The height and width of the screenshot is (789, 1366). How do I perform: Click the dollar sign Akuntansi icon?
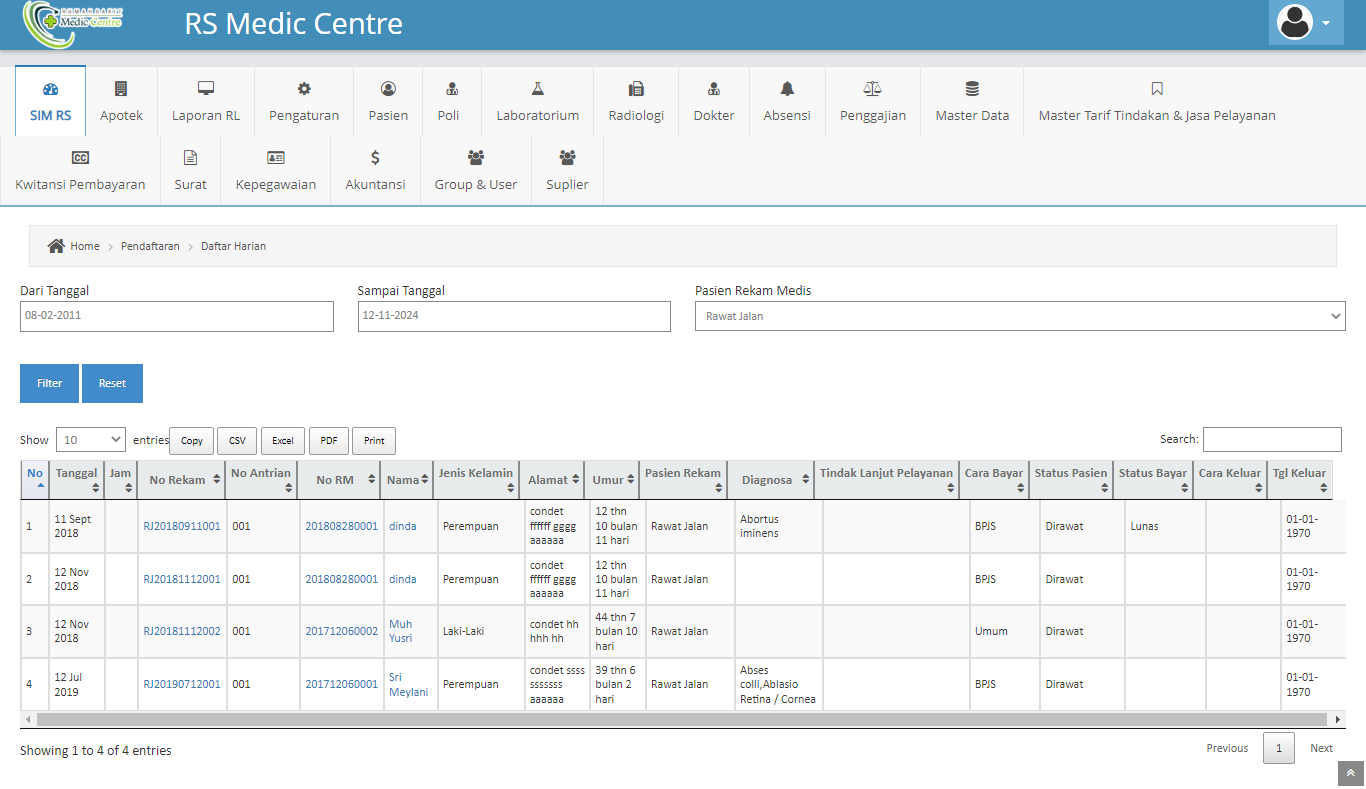pyautogui.click(x=375, y=157)
